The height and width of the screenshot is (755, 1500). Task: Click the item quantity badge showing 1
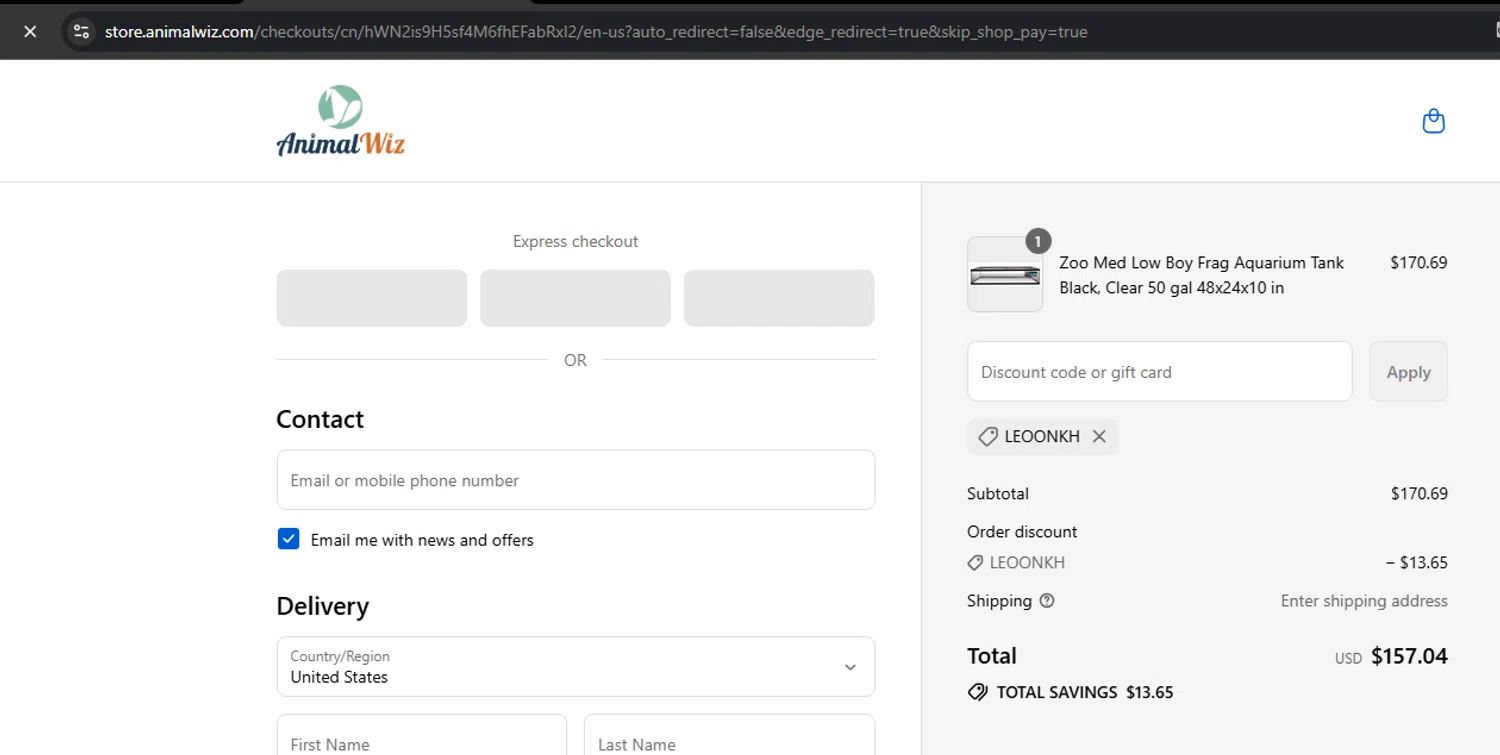point(1038,241)
